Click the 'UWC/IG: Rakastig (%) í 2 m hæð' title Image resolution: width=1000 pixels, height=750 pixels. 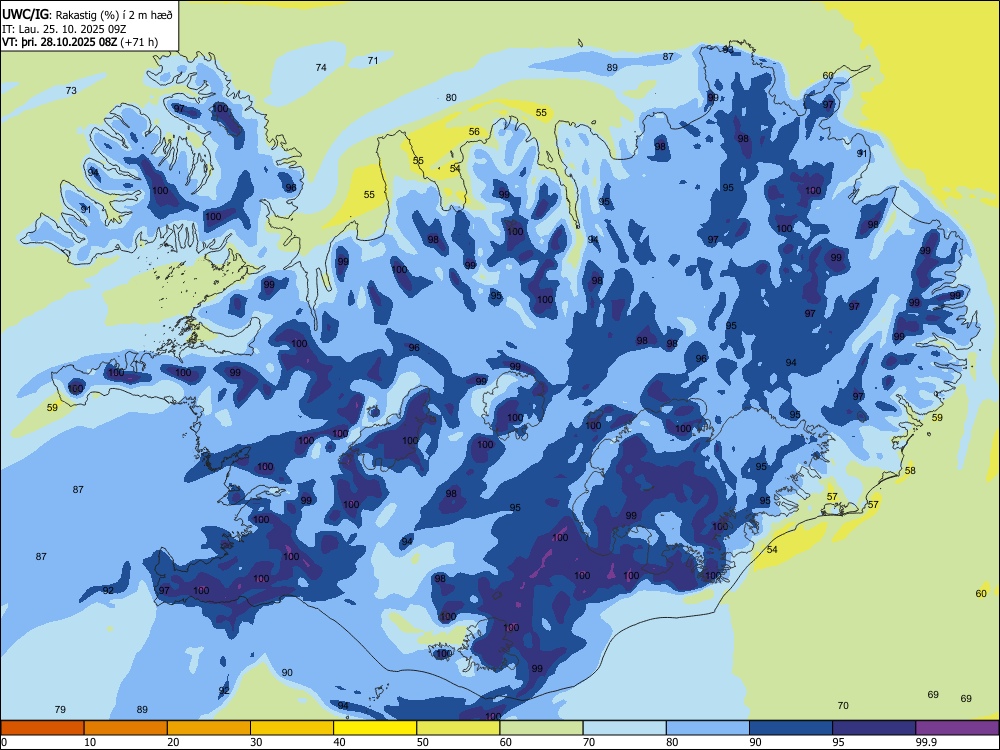87,14
